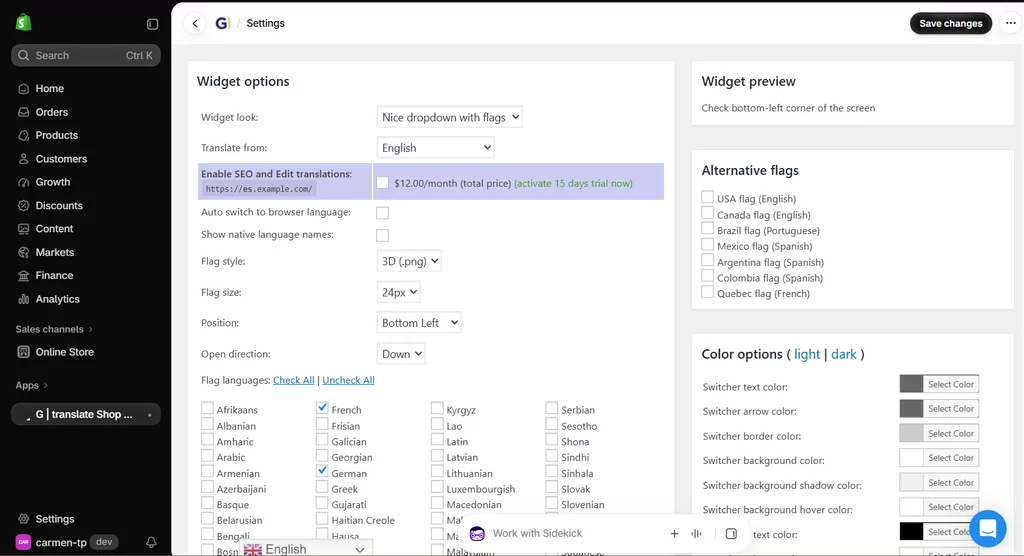This screenshot has width=1024, height=556.
Task: Click the carmen-tp store avatar
Action: (23, 542)
